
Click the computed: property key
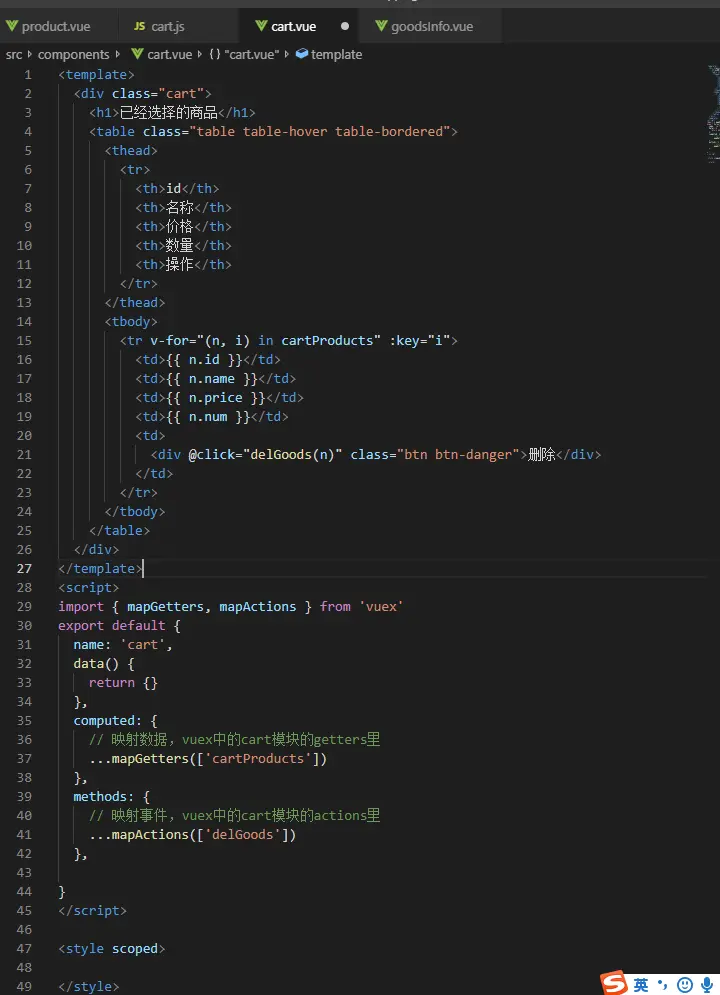[108, 721]
